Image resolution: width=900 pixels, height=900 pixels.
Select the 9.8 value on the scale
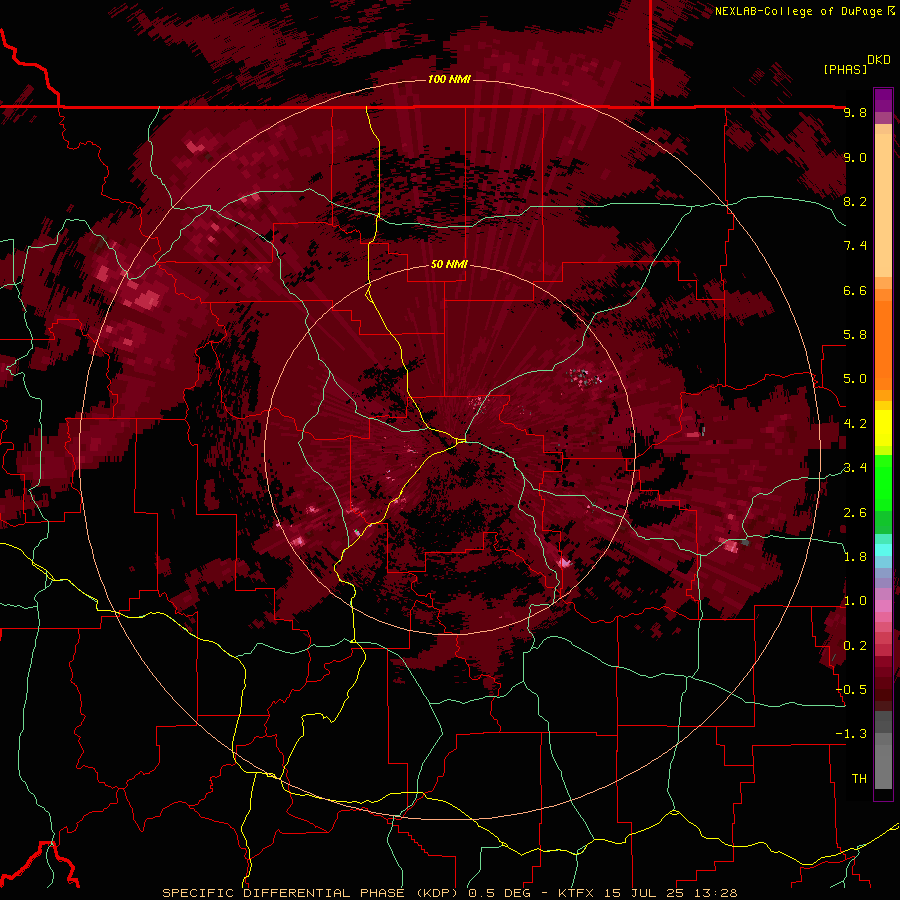[x=855, y=112]
